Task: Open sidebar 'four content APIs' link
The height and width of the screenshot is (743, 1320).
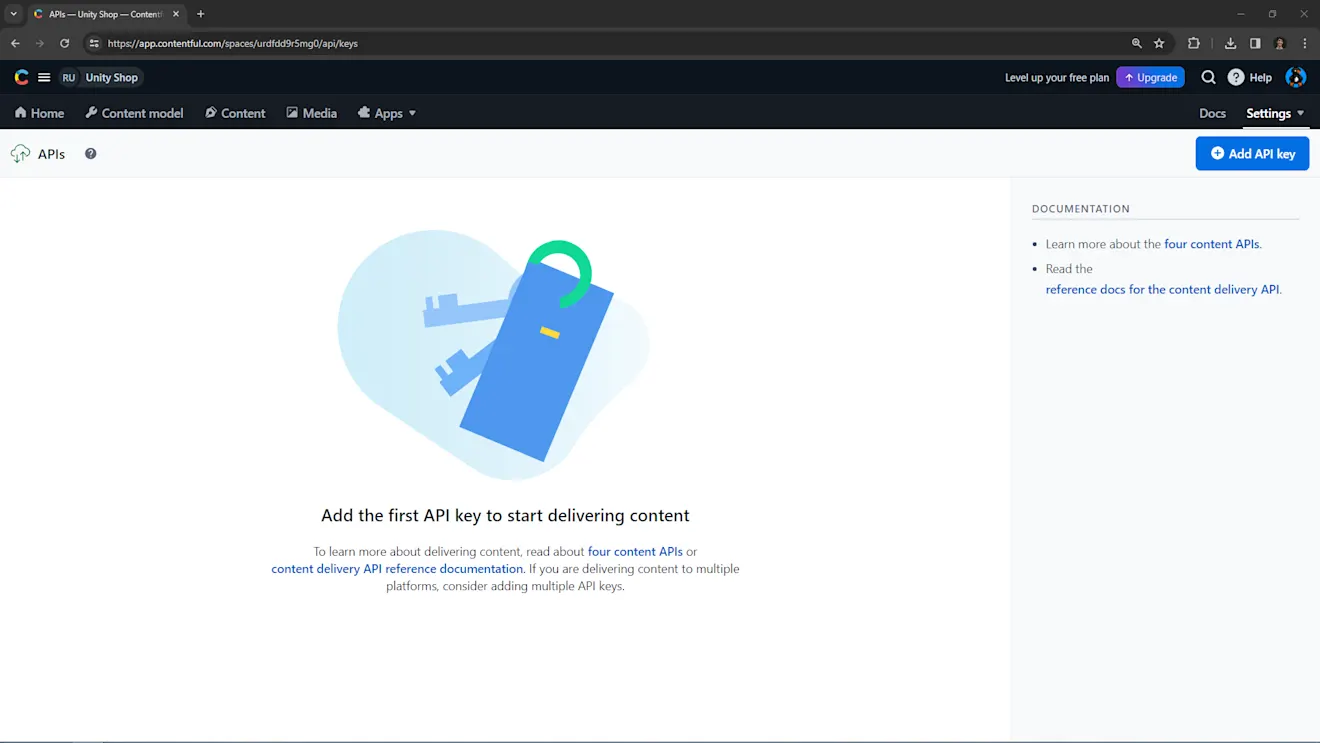Action: click(x=1211, y=244)
